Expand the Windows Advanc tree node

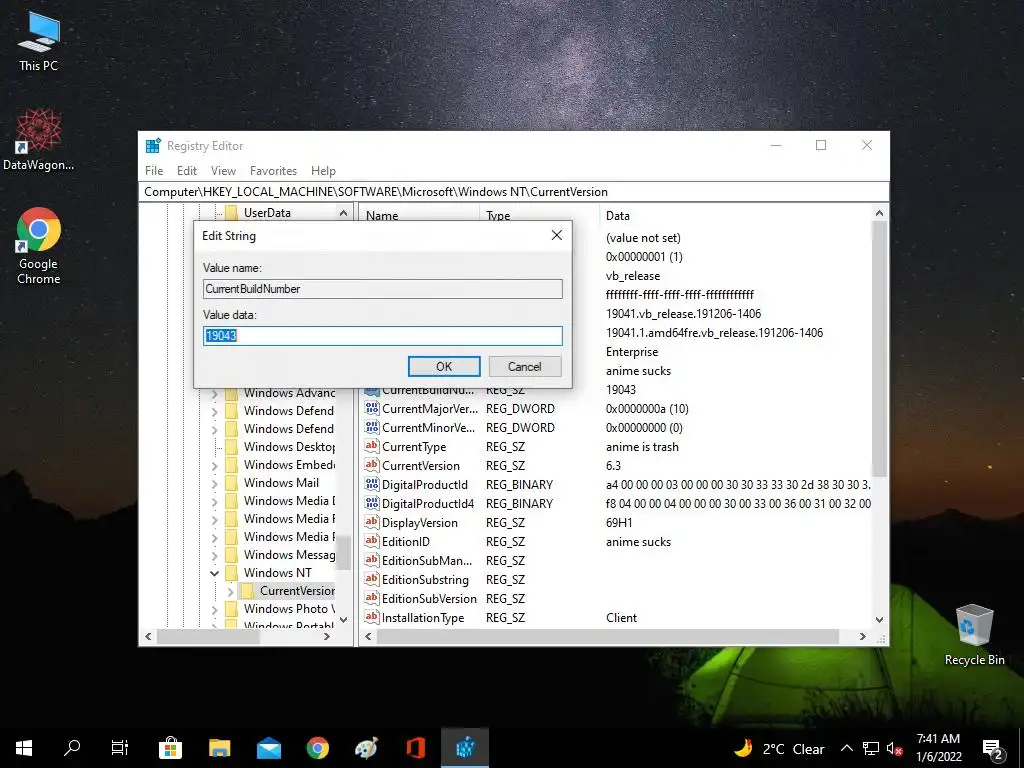[x=214, y=394]
